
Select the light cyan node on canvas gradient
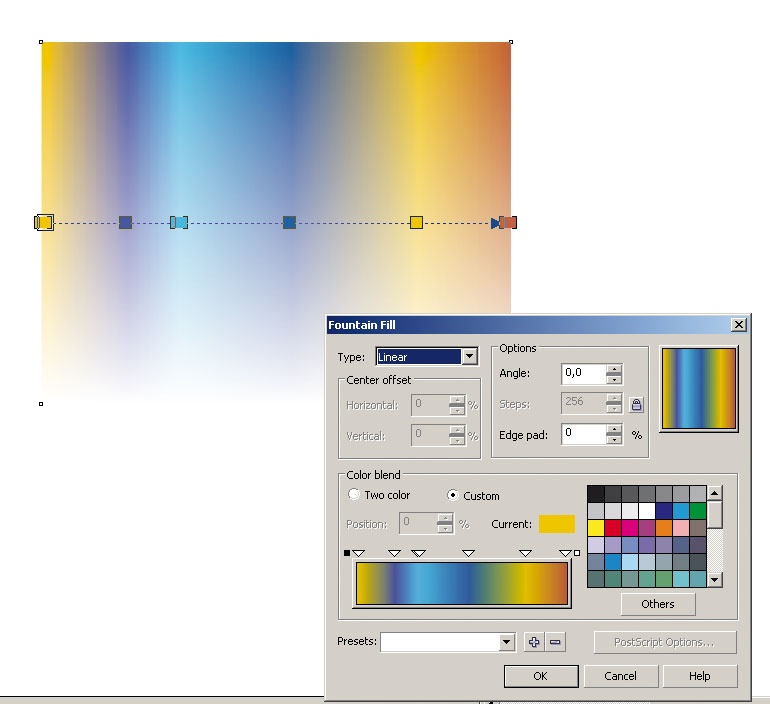coord(181,222)
